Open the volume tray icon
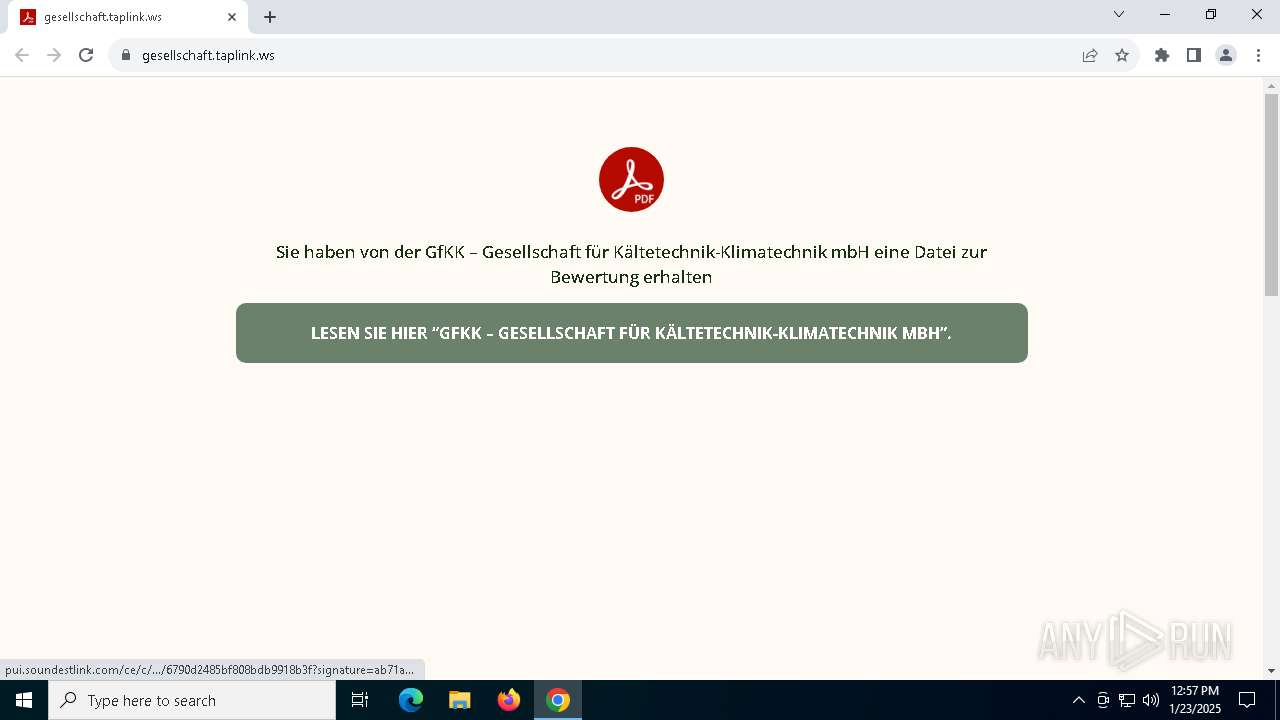The height and width of the screenshot is (720, 1280). (1151, 700)
